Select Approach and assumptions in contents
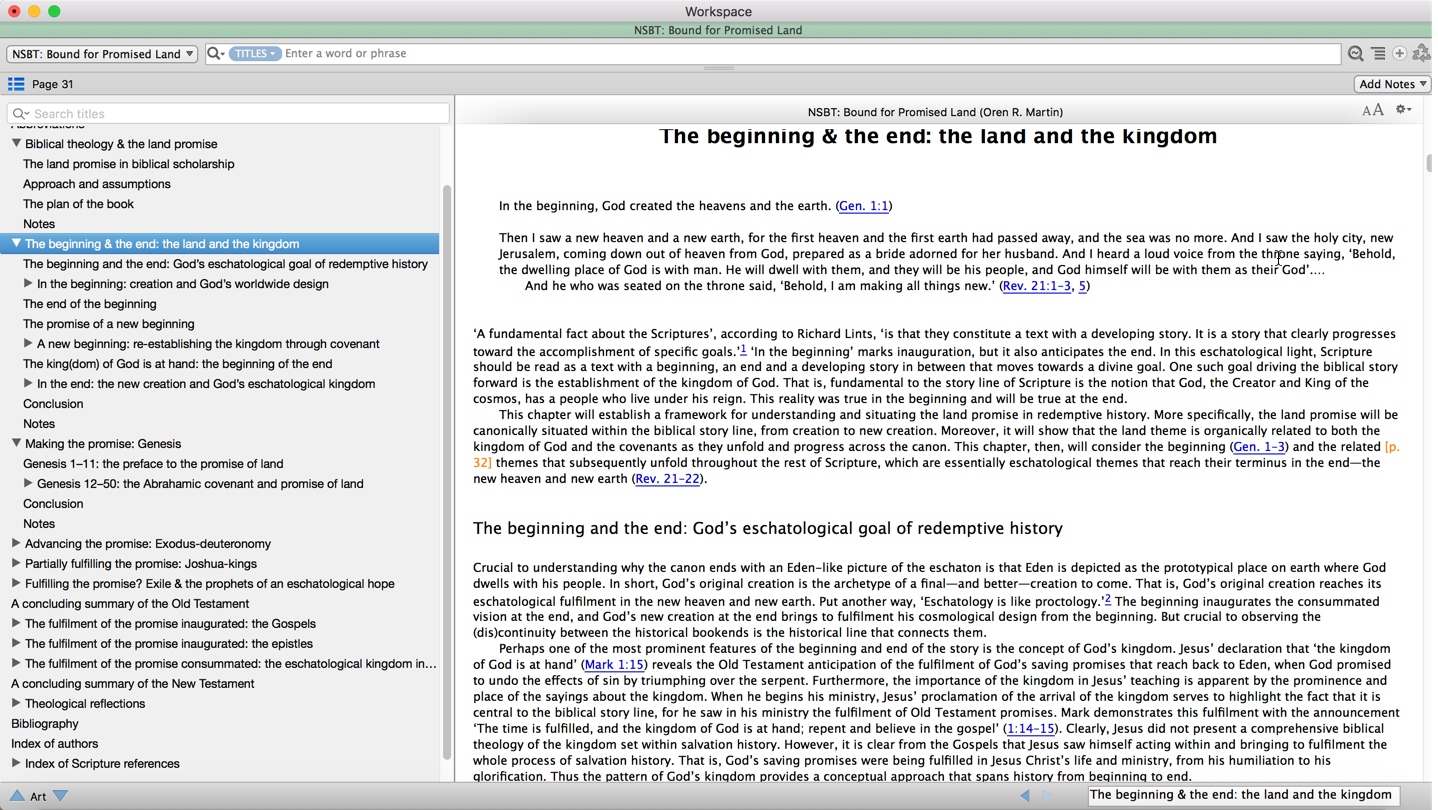 (x=97, y=184)
